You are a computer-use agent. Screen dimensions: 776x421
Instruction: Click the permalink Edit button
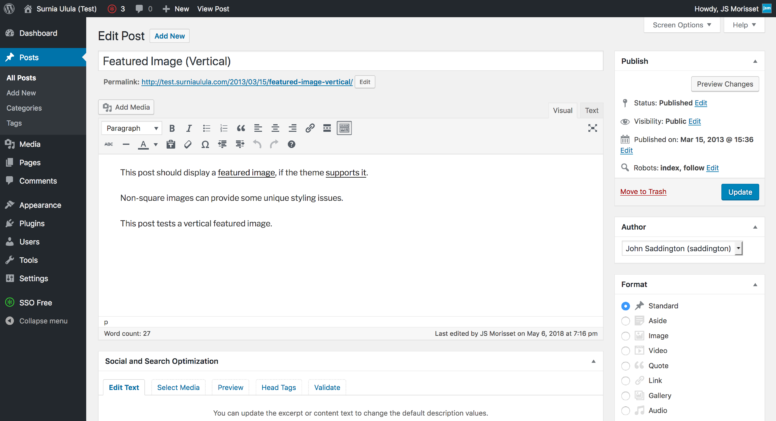click(365, 82)
